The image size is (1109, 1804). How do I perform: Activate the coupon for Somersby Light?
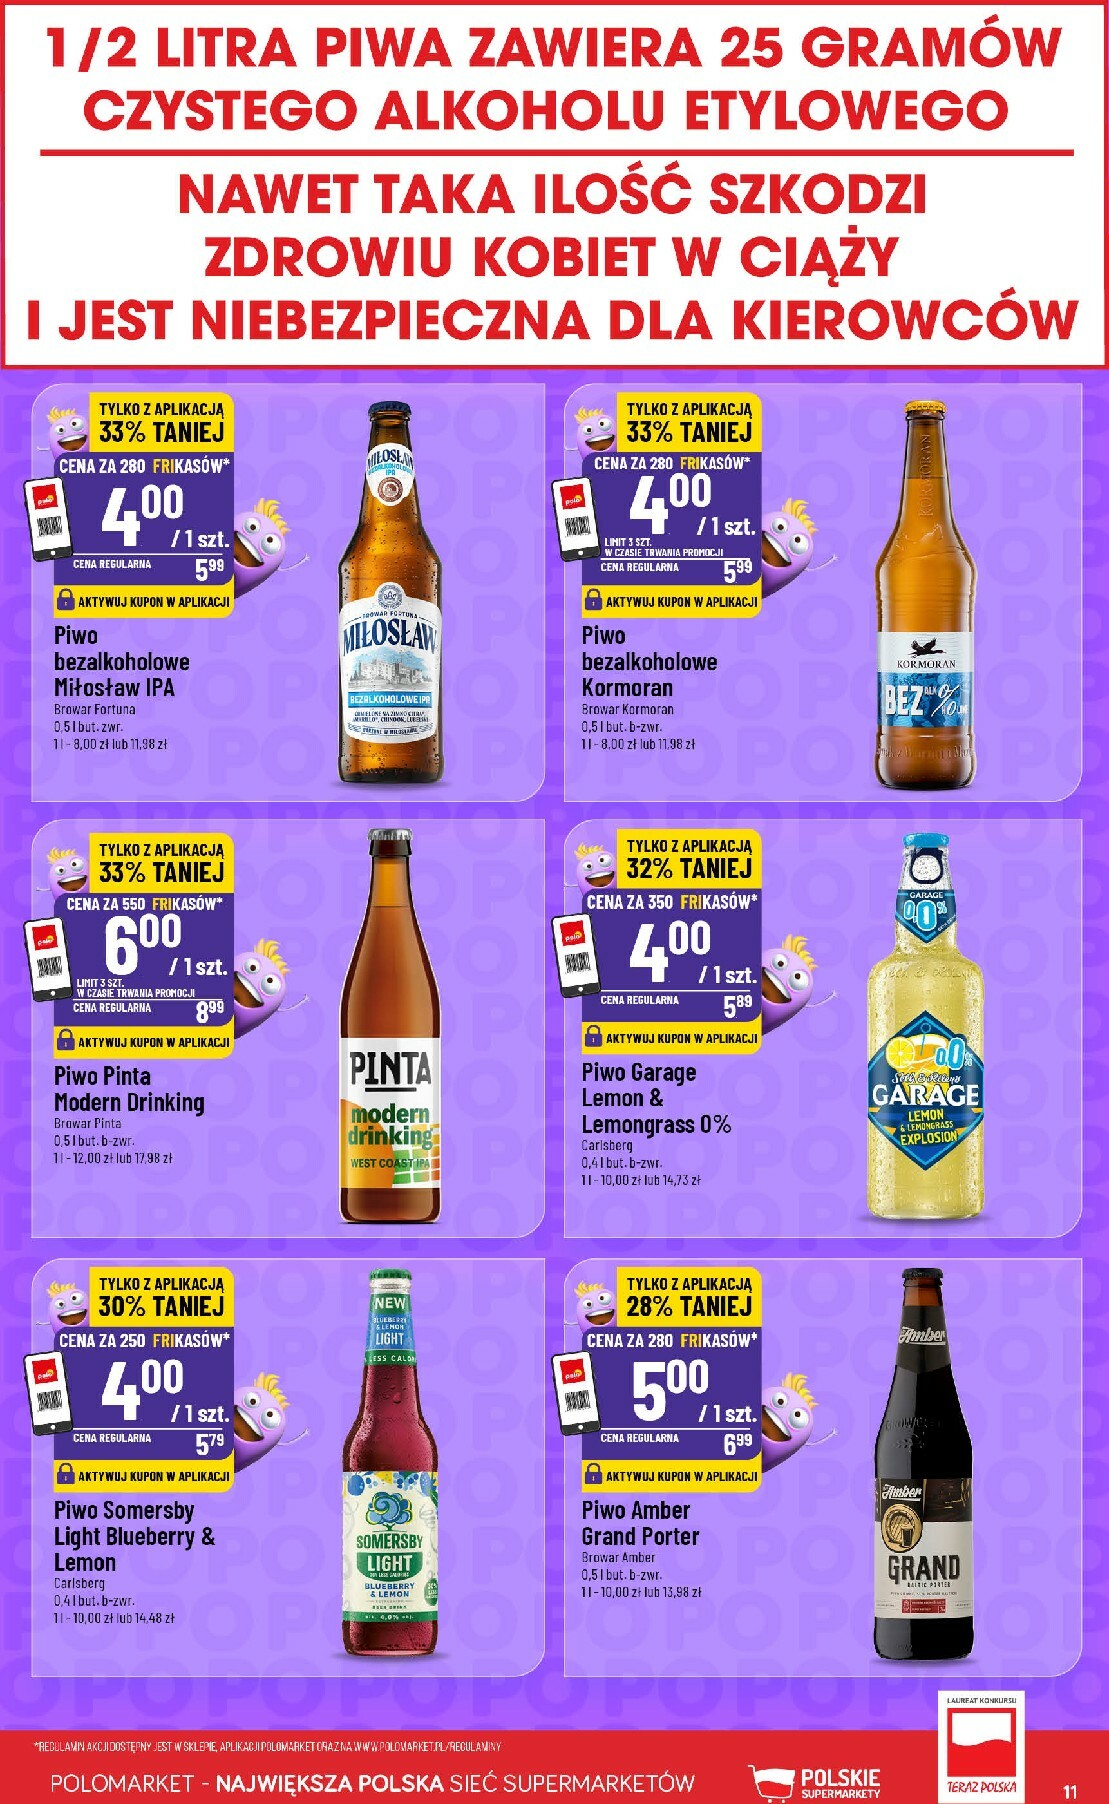143,1476
